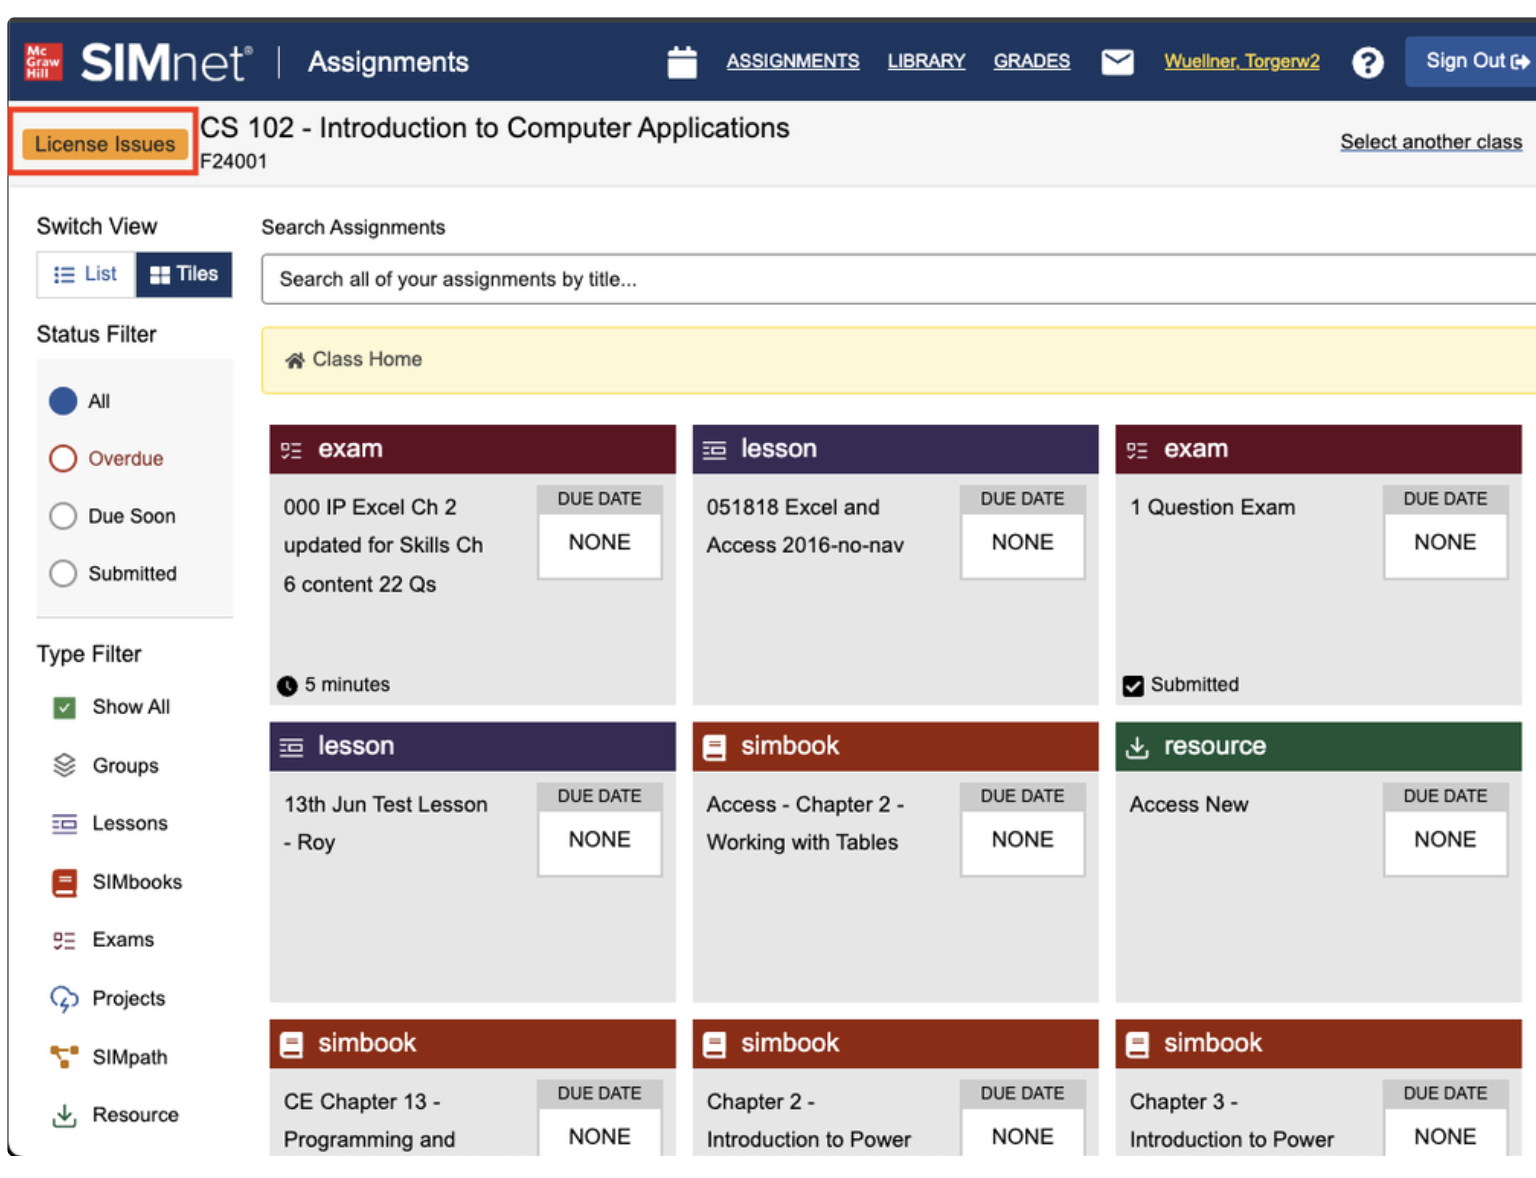
Task: Filter by Projects type icon
Action: click(64, 998)
